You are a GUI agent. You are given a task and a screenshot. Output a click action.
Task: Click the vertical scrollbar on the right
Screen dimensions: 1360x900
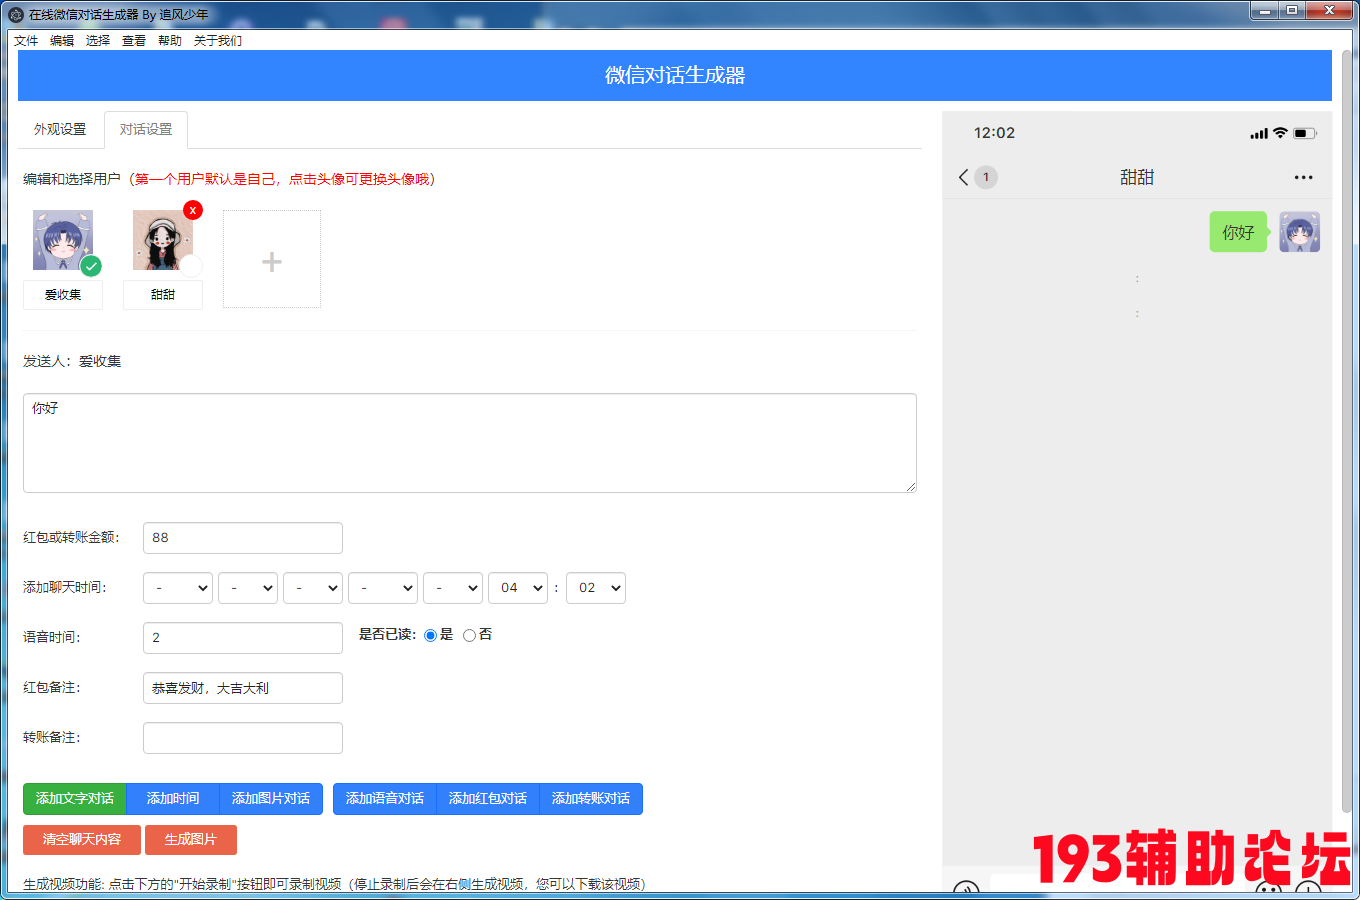(1347, 430)
